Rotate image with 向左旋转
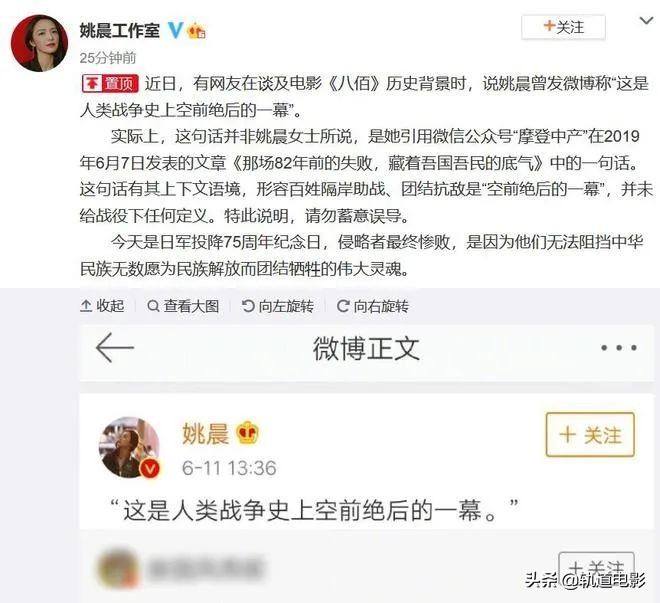 click(x=278, y=306)
